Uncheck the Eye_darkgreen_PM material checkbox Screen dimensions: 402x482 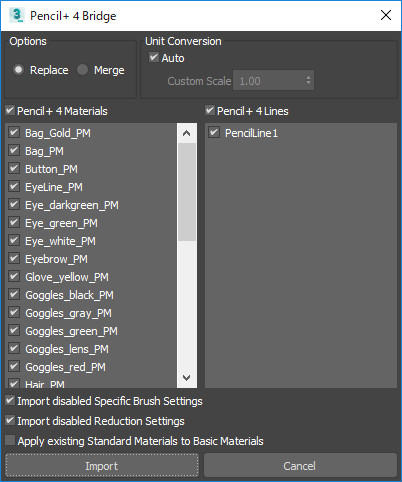pyautogui.click(x=14, y=205)
